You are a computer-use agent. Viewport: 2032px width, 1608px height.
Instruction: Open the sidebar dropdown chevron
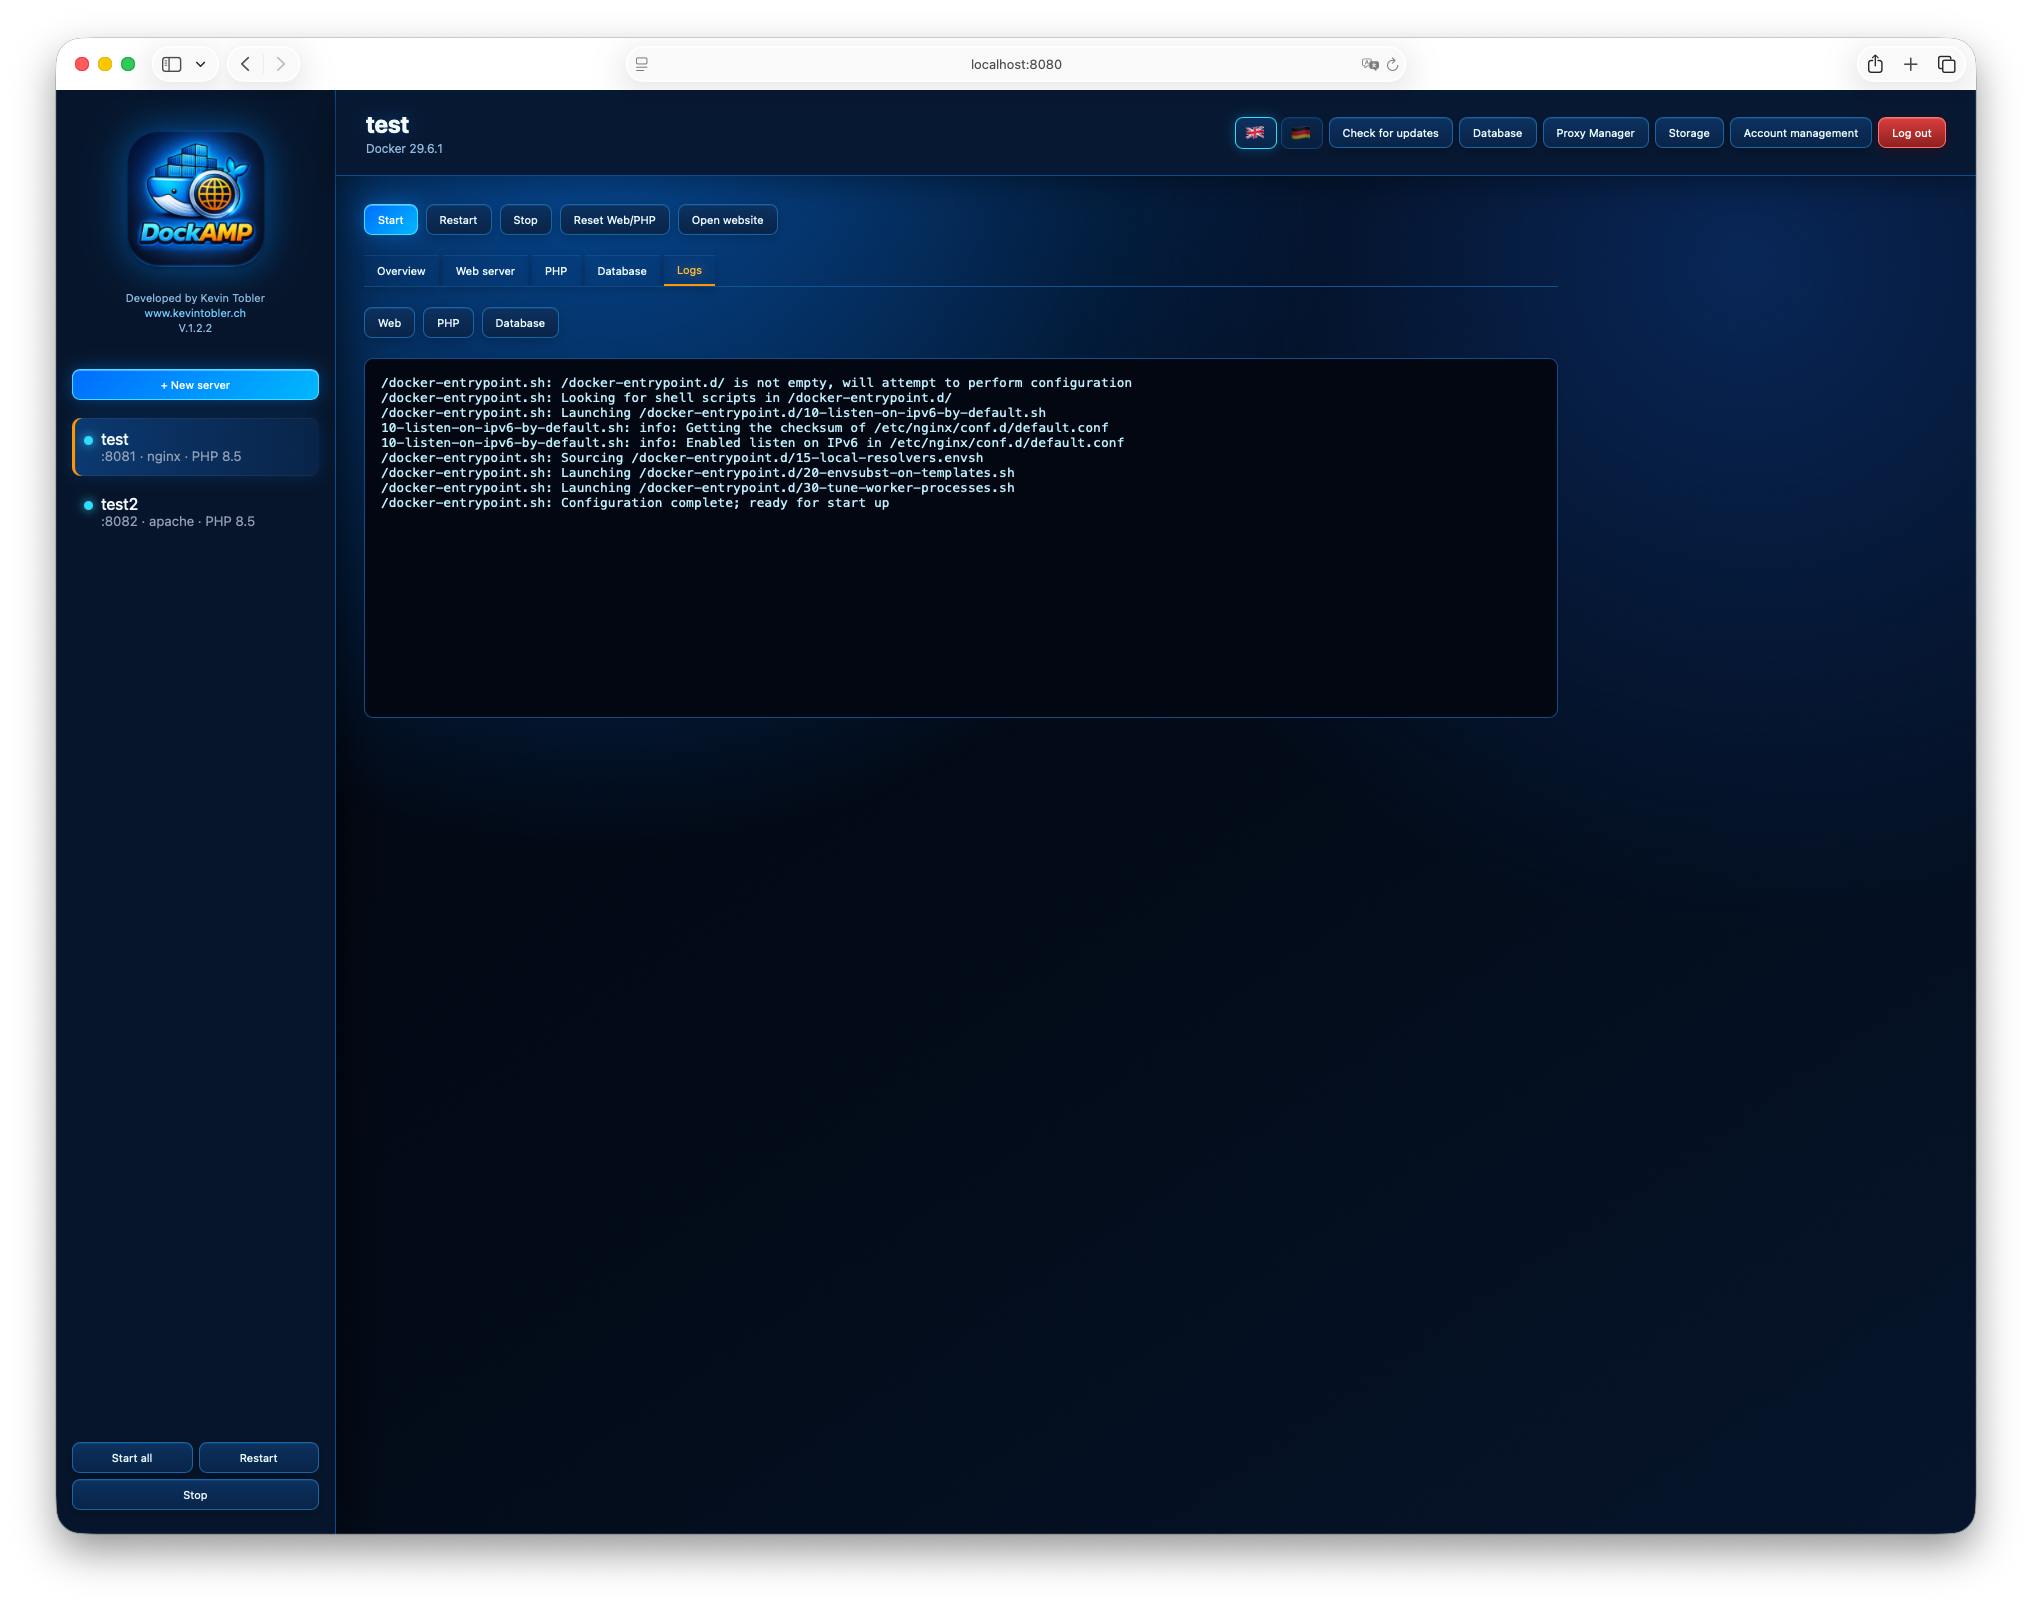200,64
